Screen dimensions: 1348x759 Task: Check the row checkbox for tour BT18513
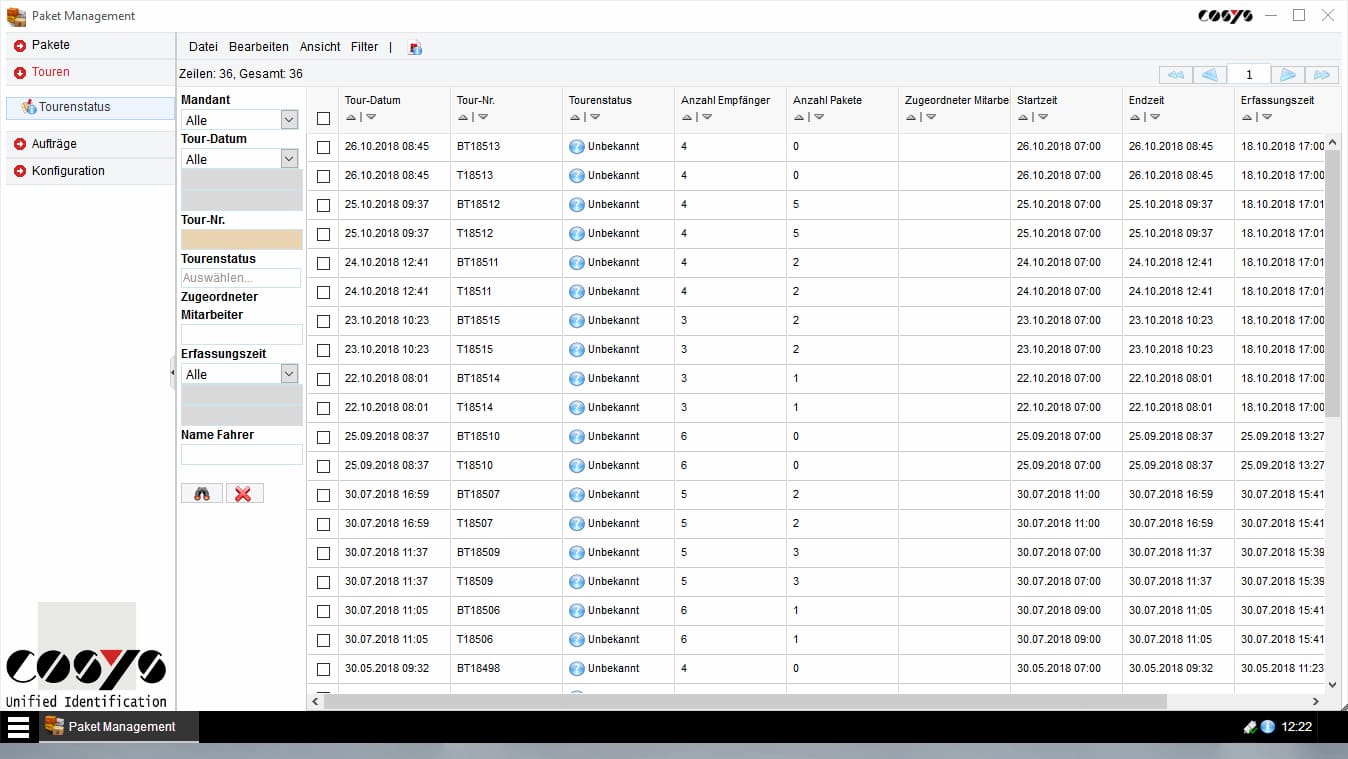(x=323, y=146)
